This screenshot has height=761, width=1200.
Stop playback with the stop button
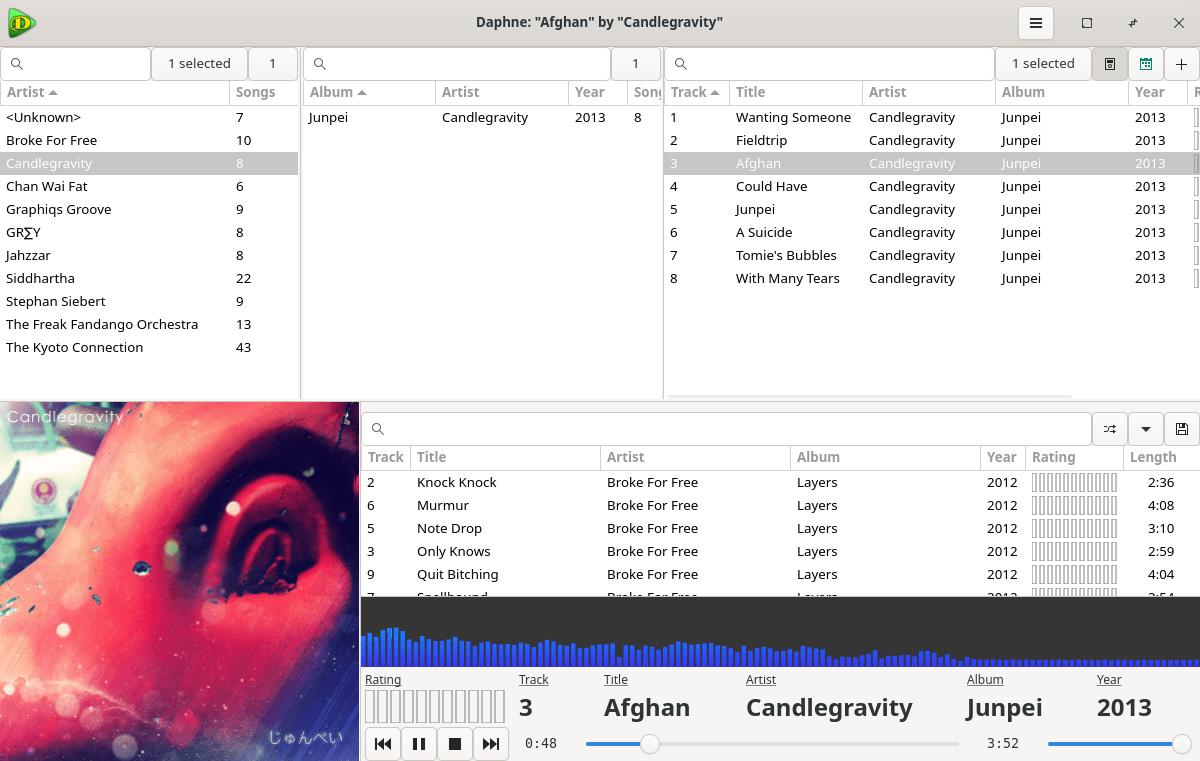[455, 744]
